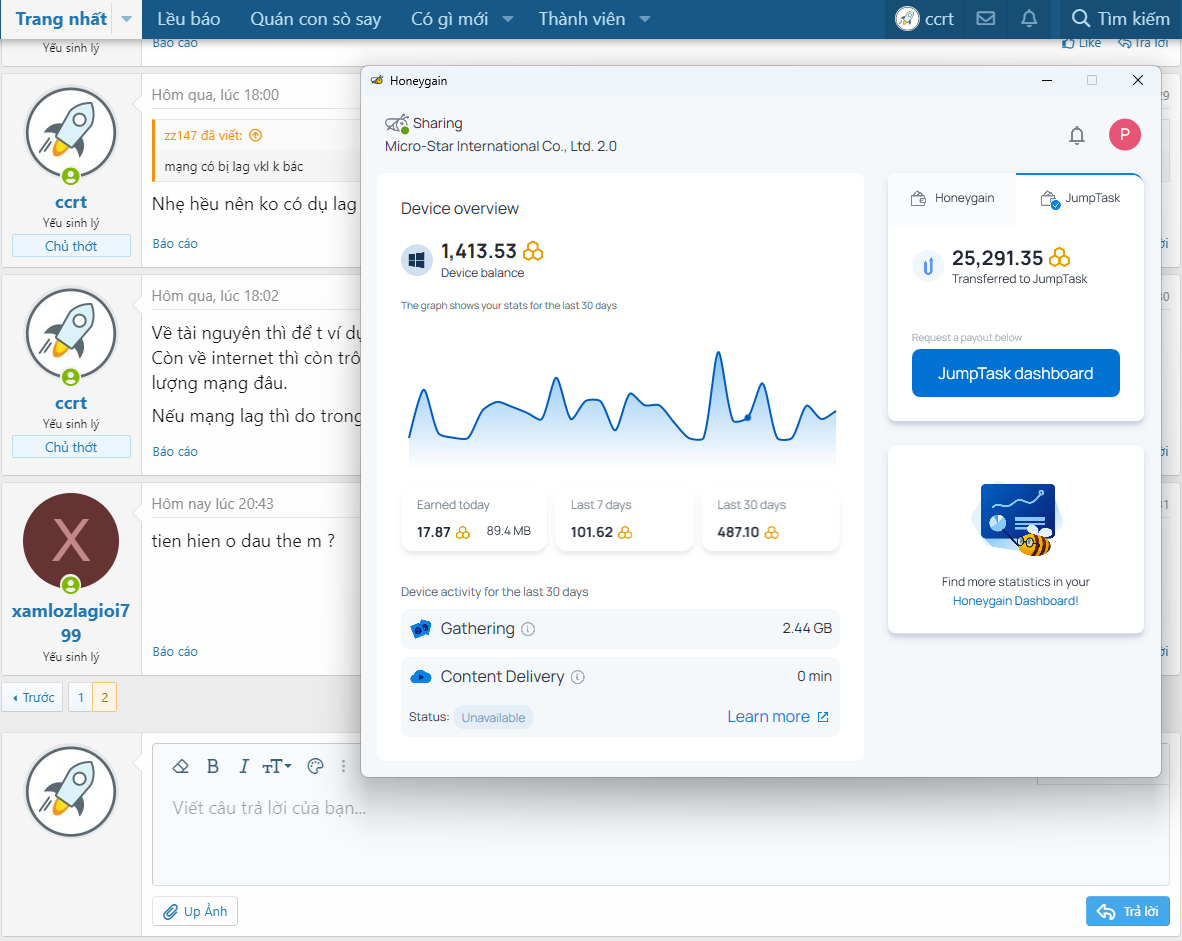Expand the Có gì mới dropdown arrow
Screen dimensions: 1182x941
click(507, 19)
